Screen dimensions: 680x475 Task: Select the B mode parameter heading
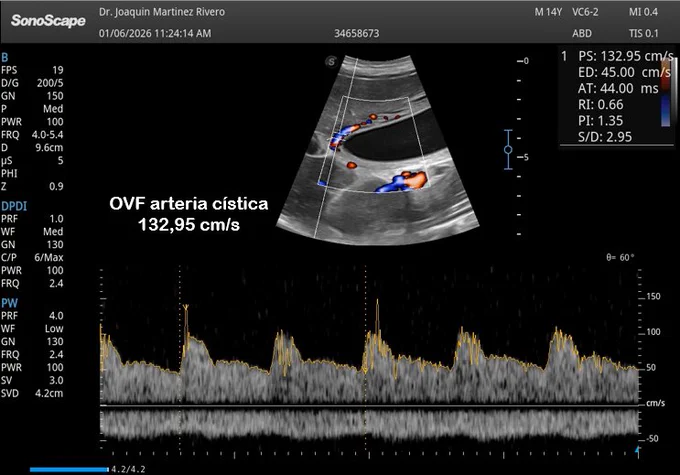[4, 57]
